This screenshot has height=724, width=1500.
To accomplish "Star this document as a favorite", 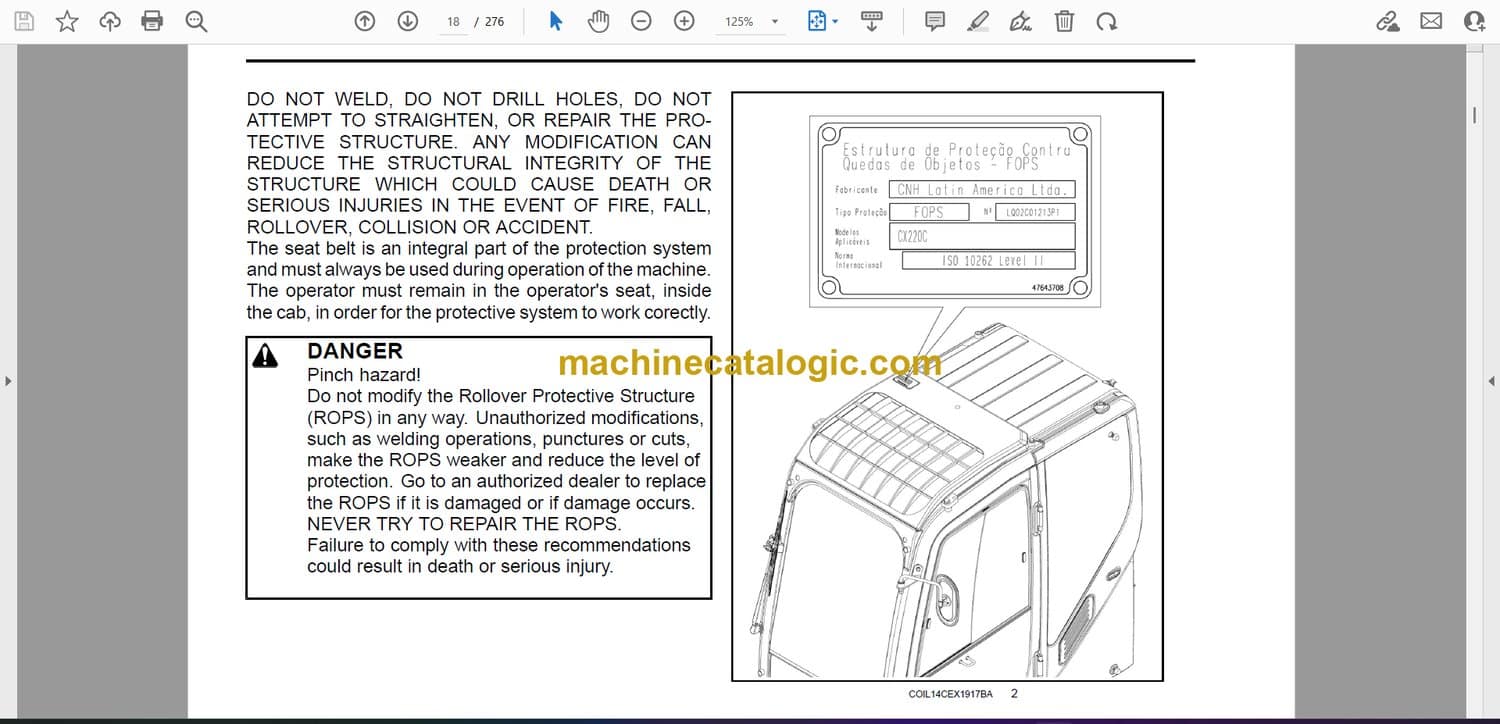I will (x=67, y=21).
